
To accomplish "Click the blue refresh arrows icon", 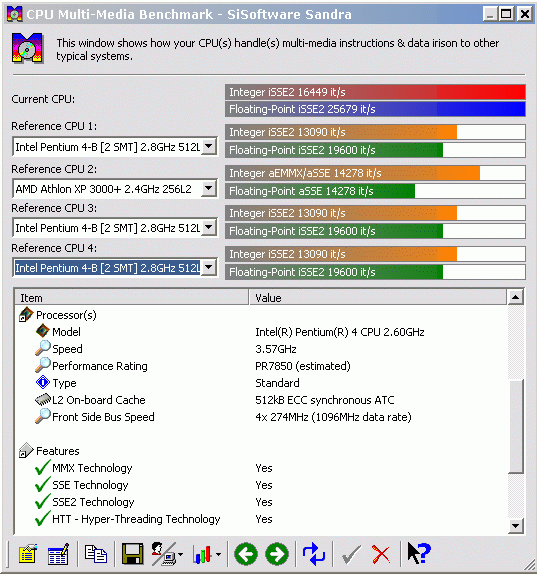I will 314,554.
